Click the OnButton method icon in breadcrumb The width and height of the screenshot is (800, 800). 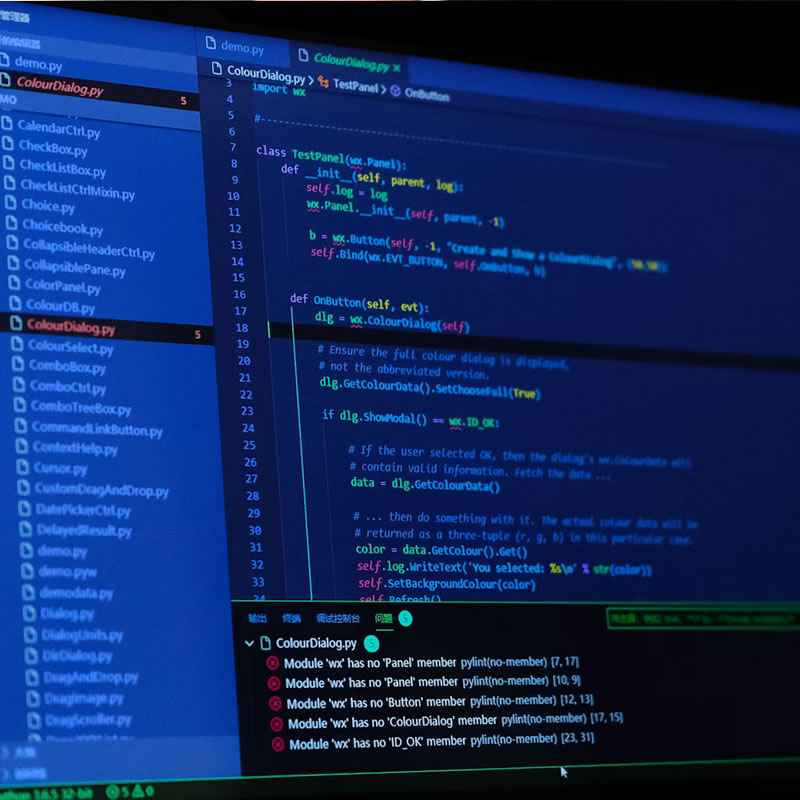395,91
